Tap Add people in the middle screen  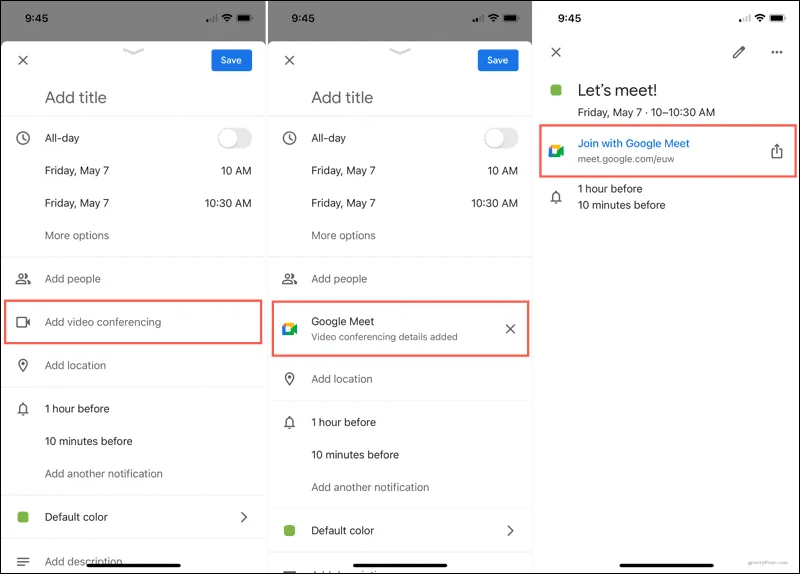(x=339, y=279)
